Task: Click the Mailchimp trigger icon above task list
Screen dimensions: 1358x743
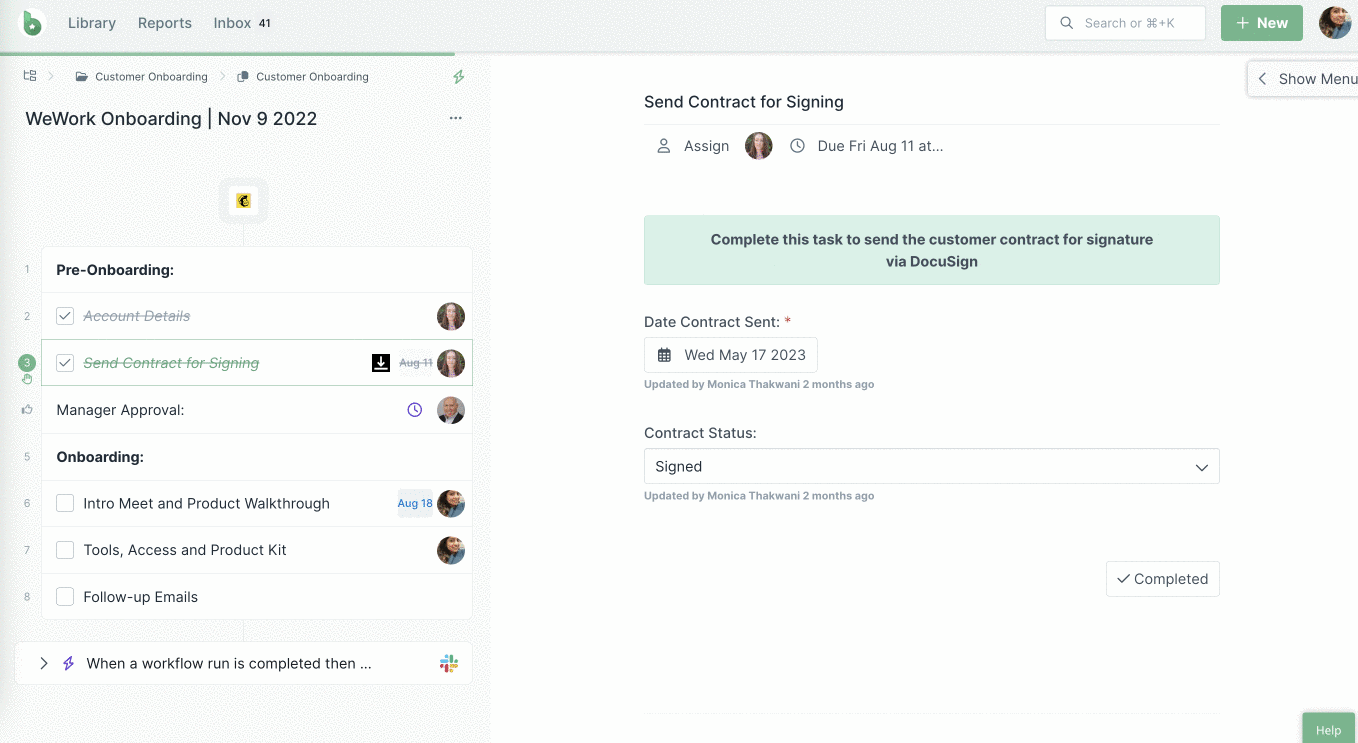Action: 243,201
